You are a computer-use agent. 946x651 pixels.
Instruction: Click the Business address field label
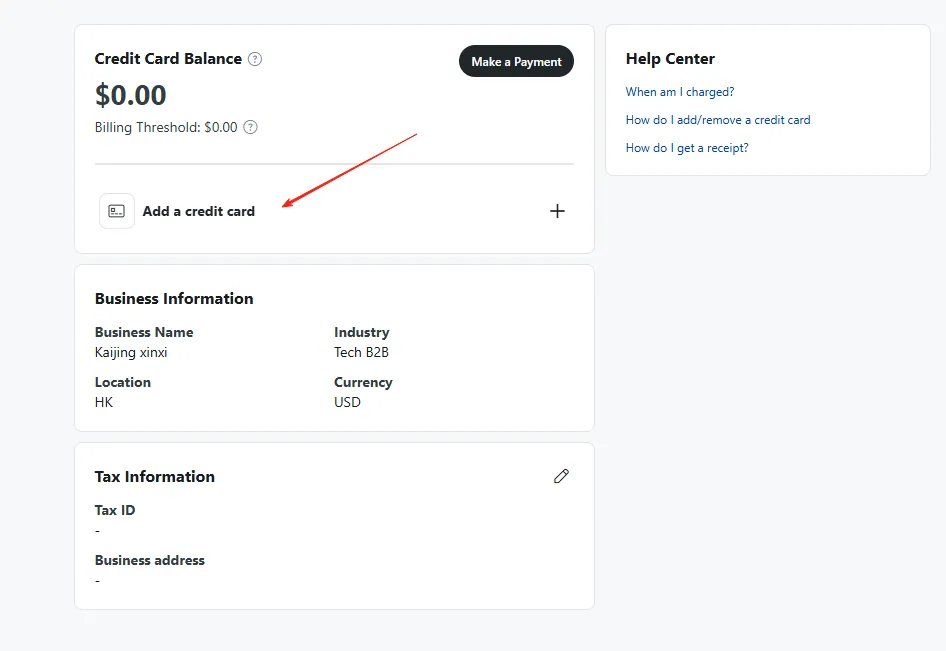coord(150,560)
